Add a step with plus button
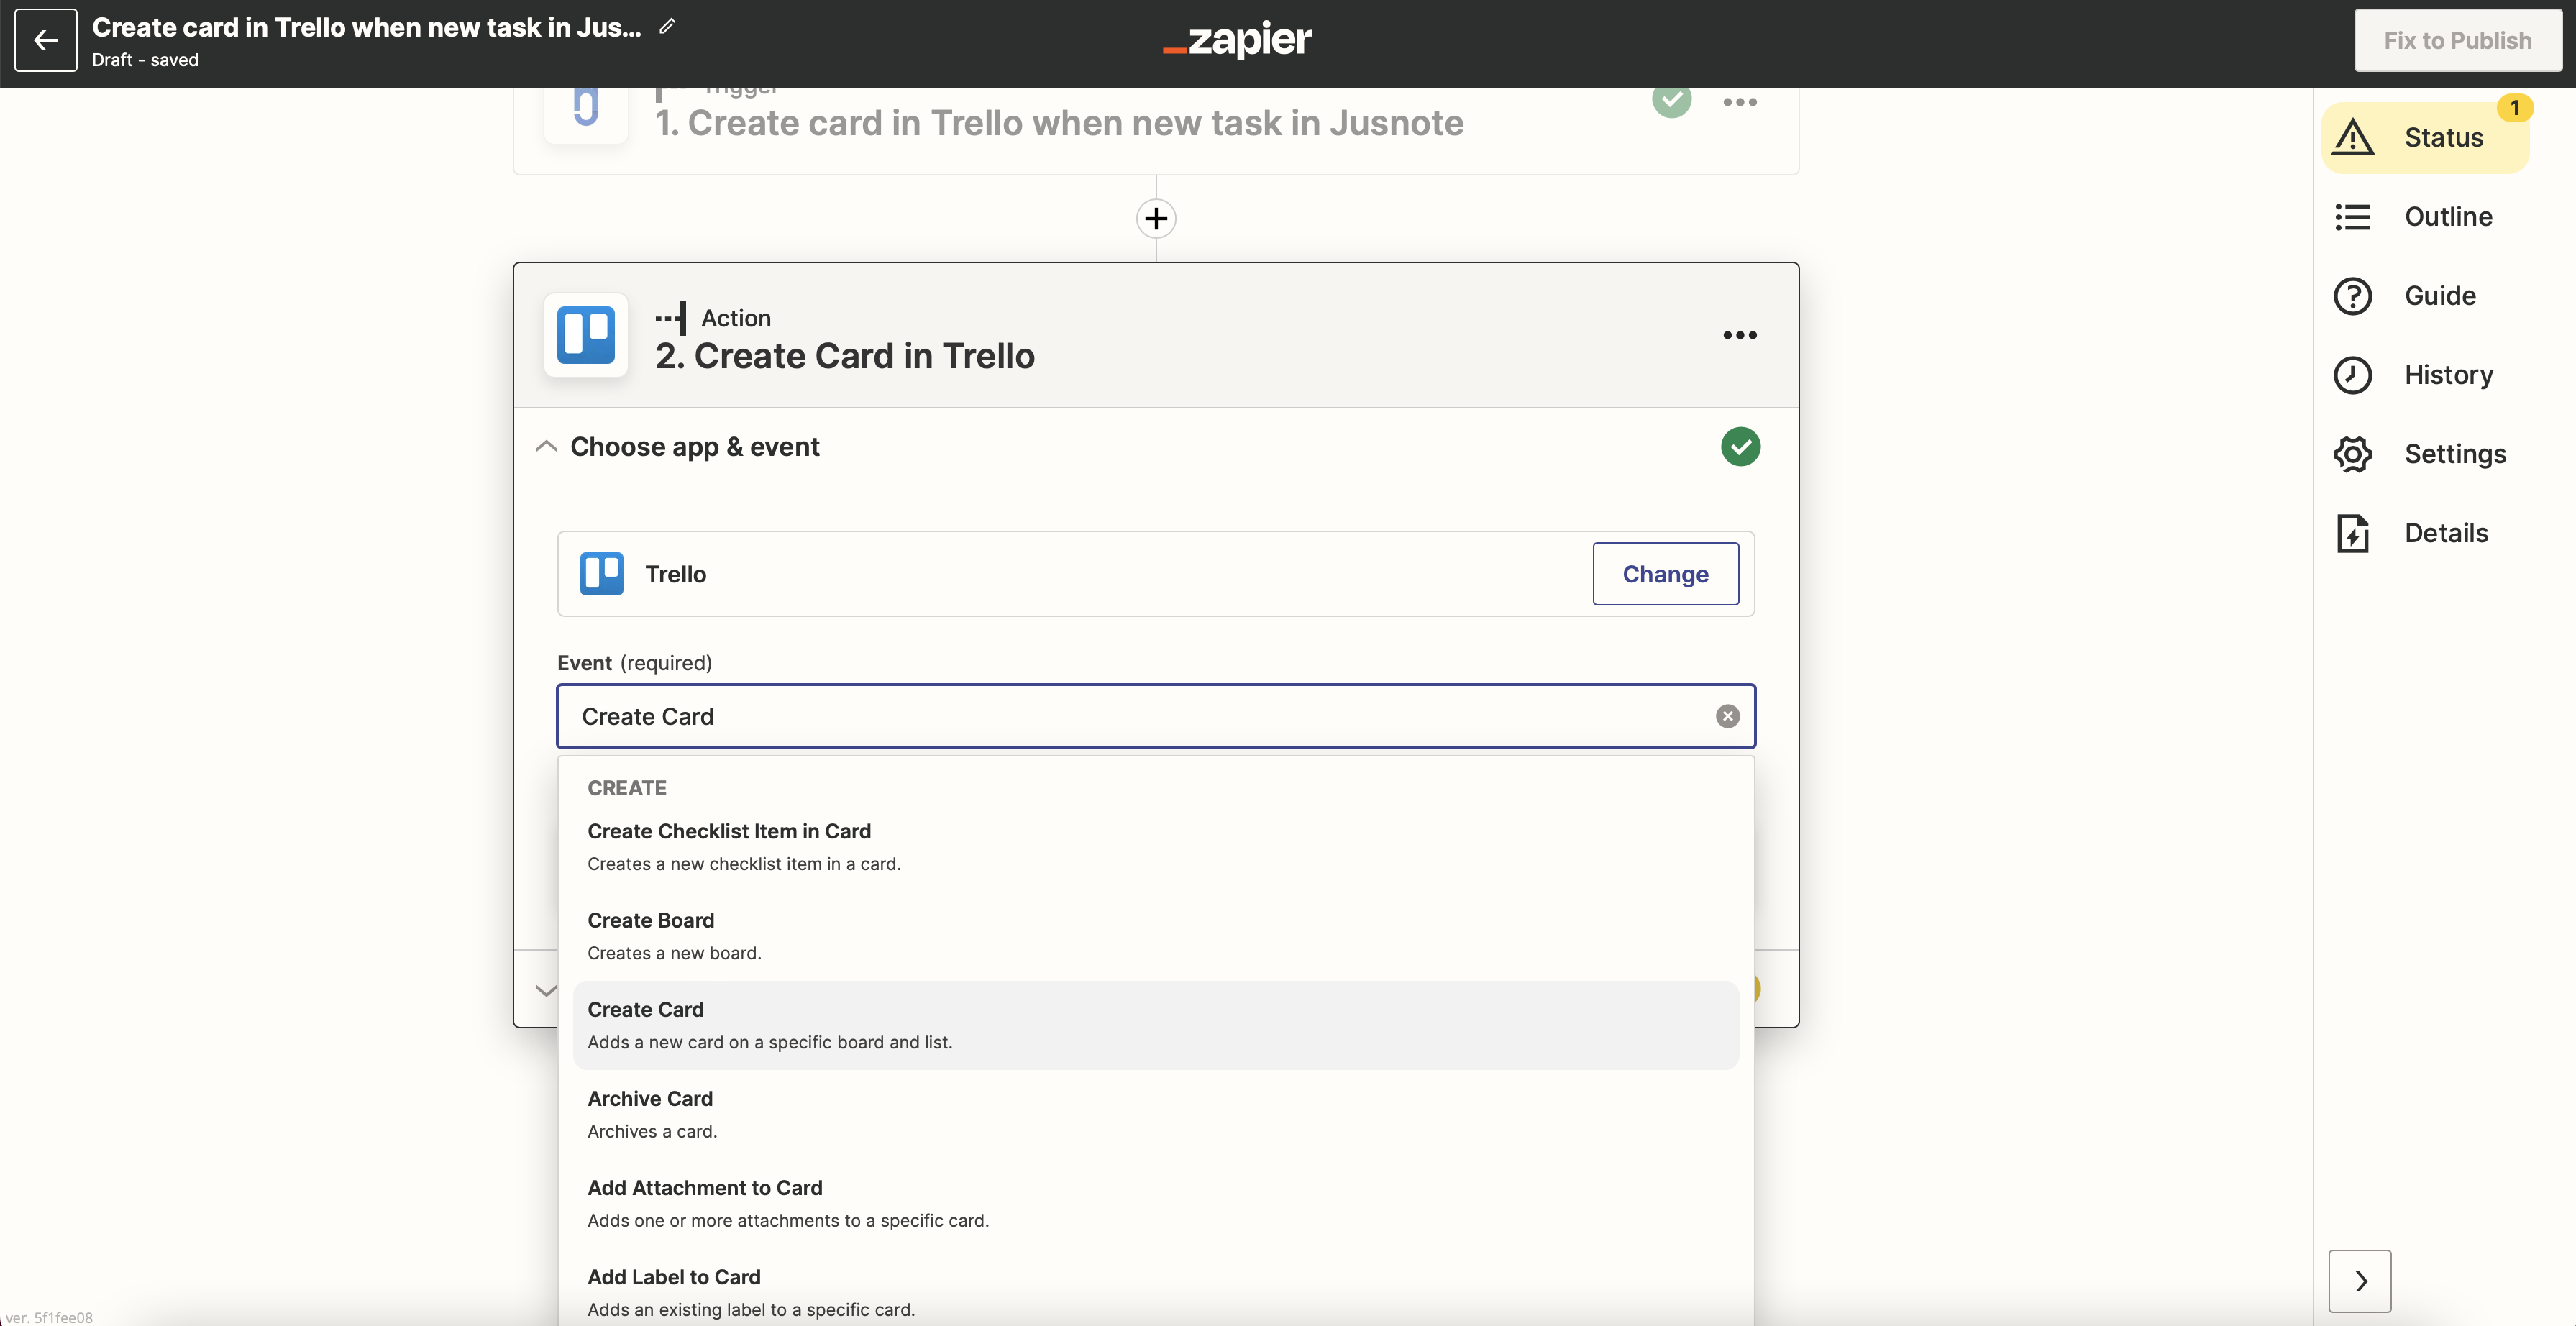The height and width of the screenshot is (1326, 2576). [1156, 218]
